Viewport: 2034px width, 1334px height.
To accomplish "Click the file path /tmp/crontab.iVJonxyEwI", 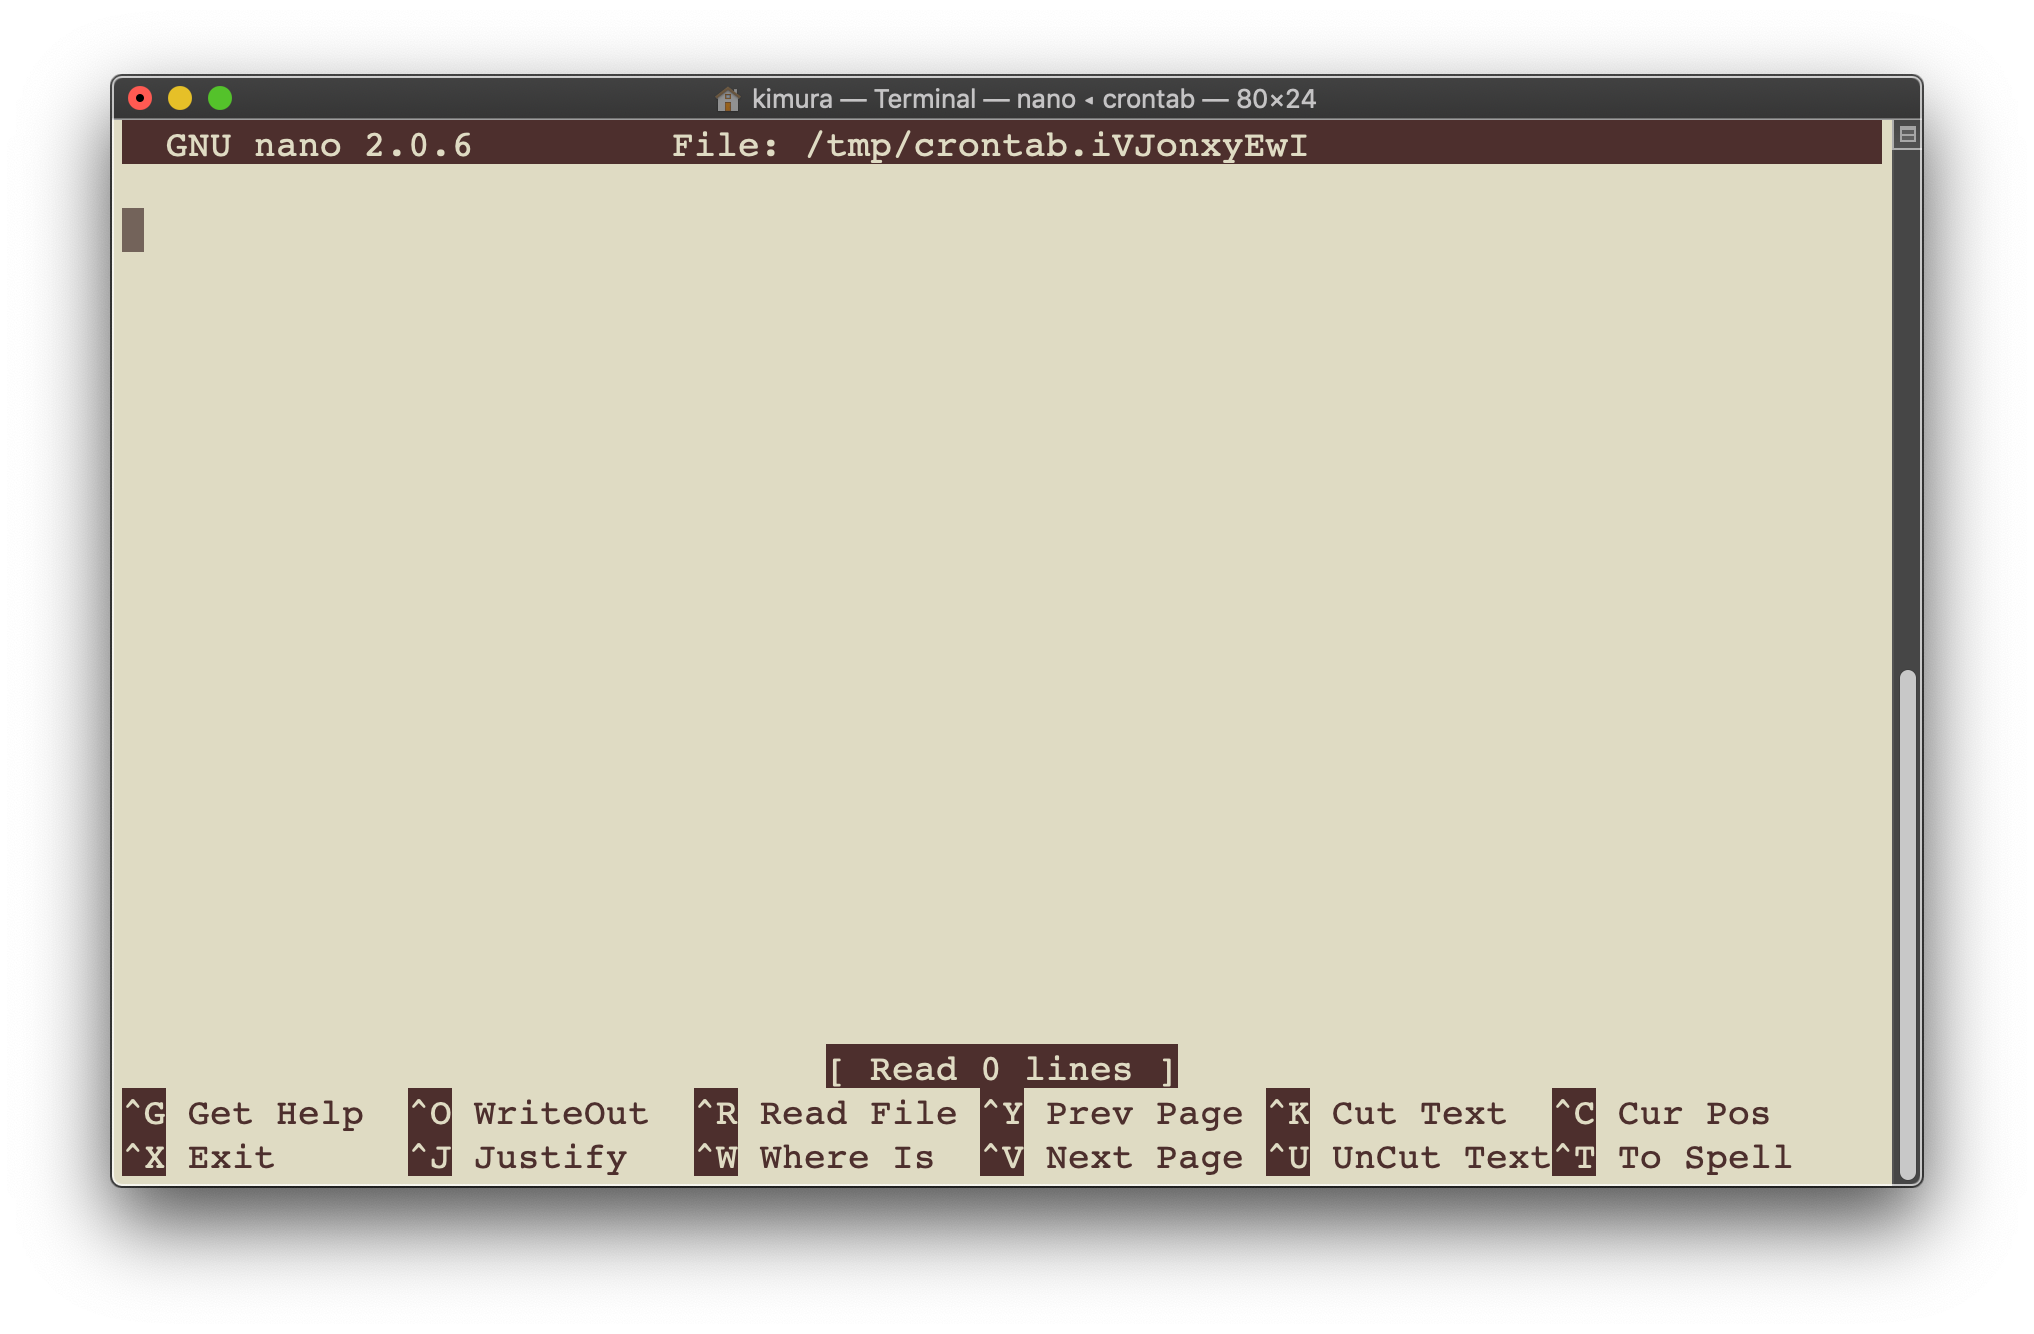I will (x=1057, y=146).
